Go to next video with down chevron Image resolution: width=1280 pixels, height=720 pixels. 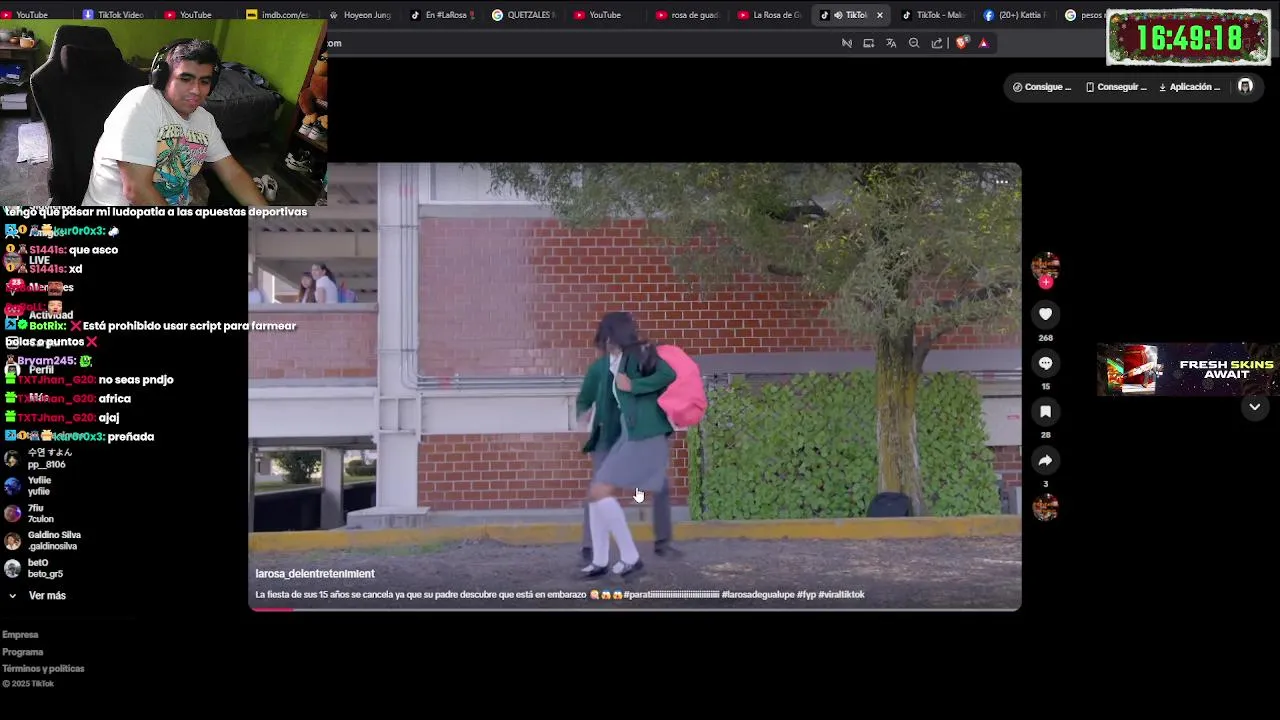point(1254,407)
